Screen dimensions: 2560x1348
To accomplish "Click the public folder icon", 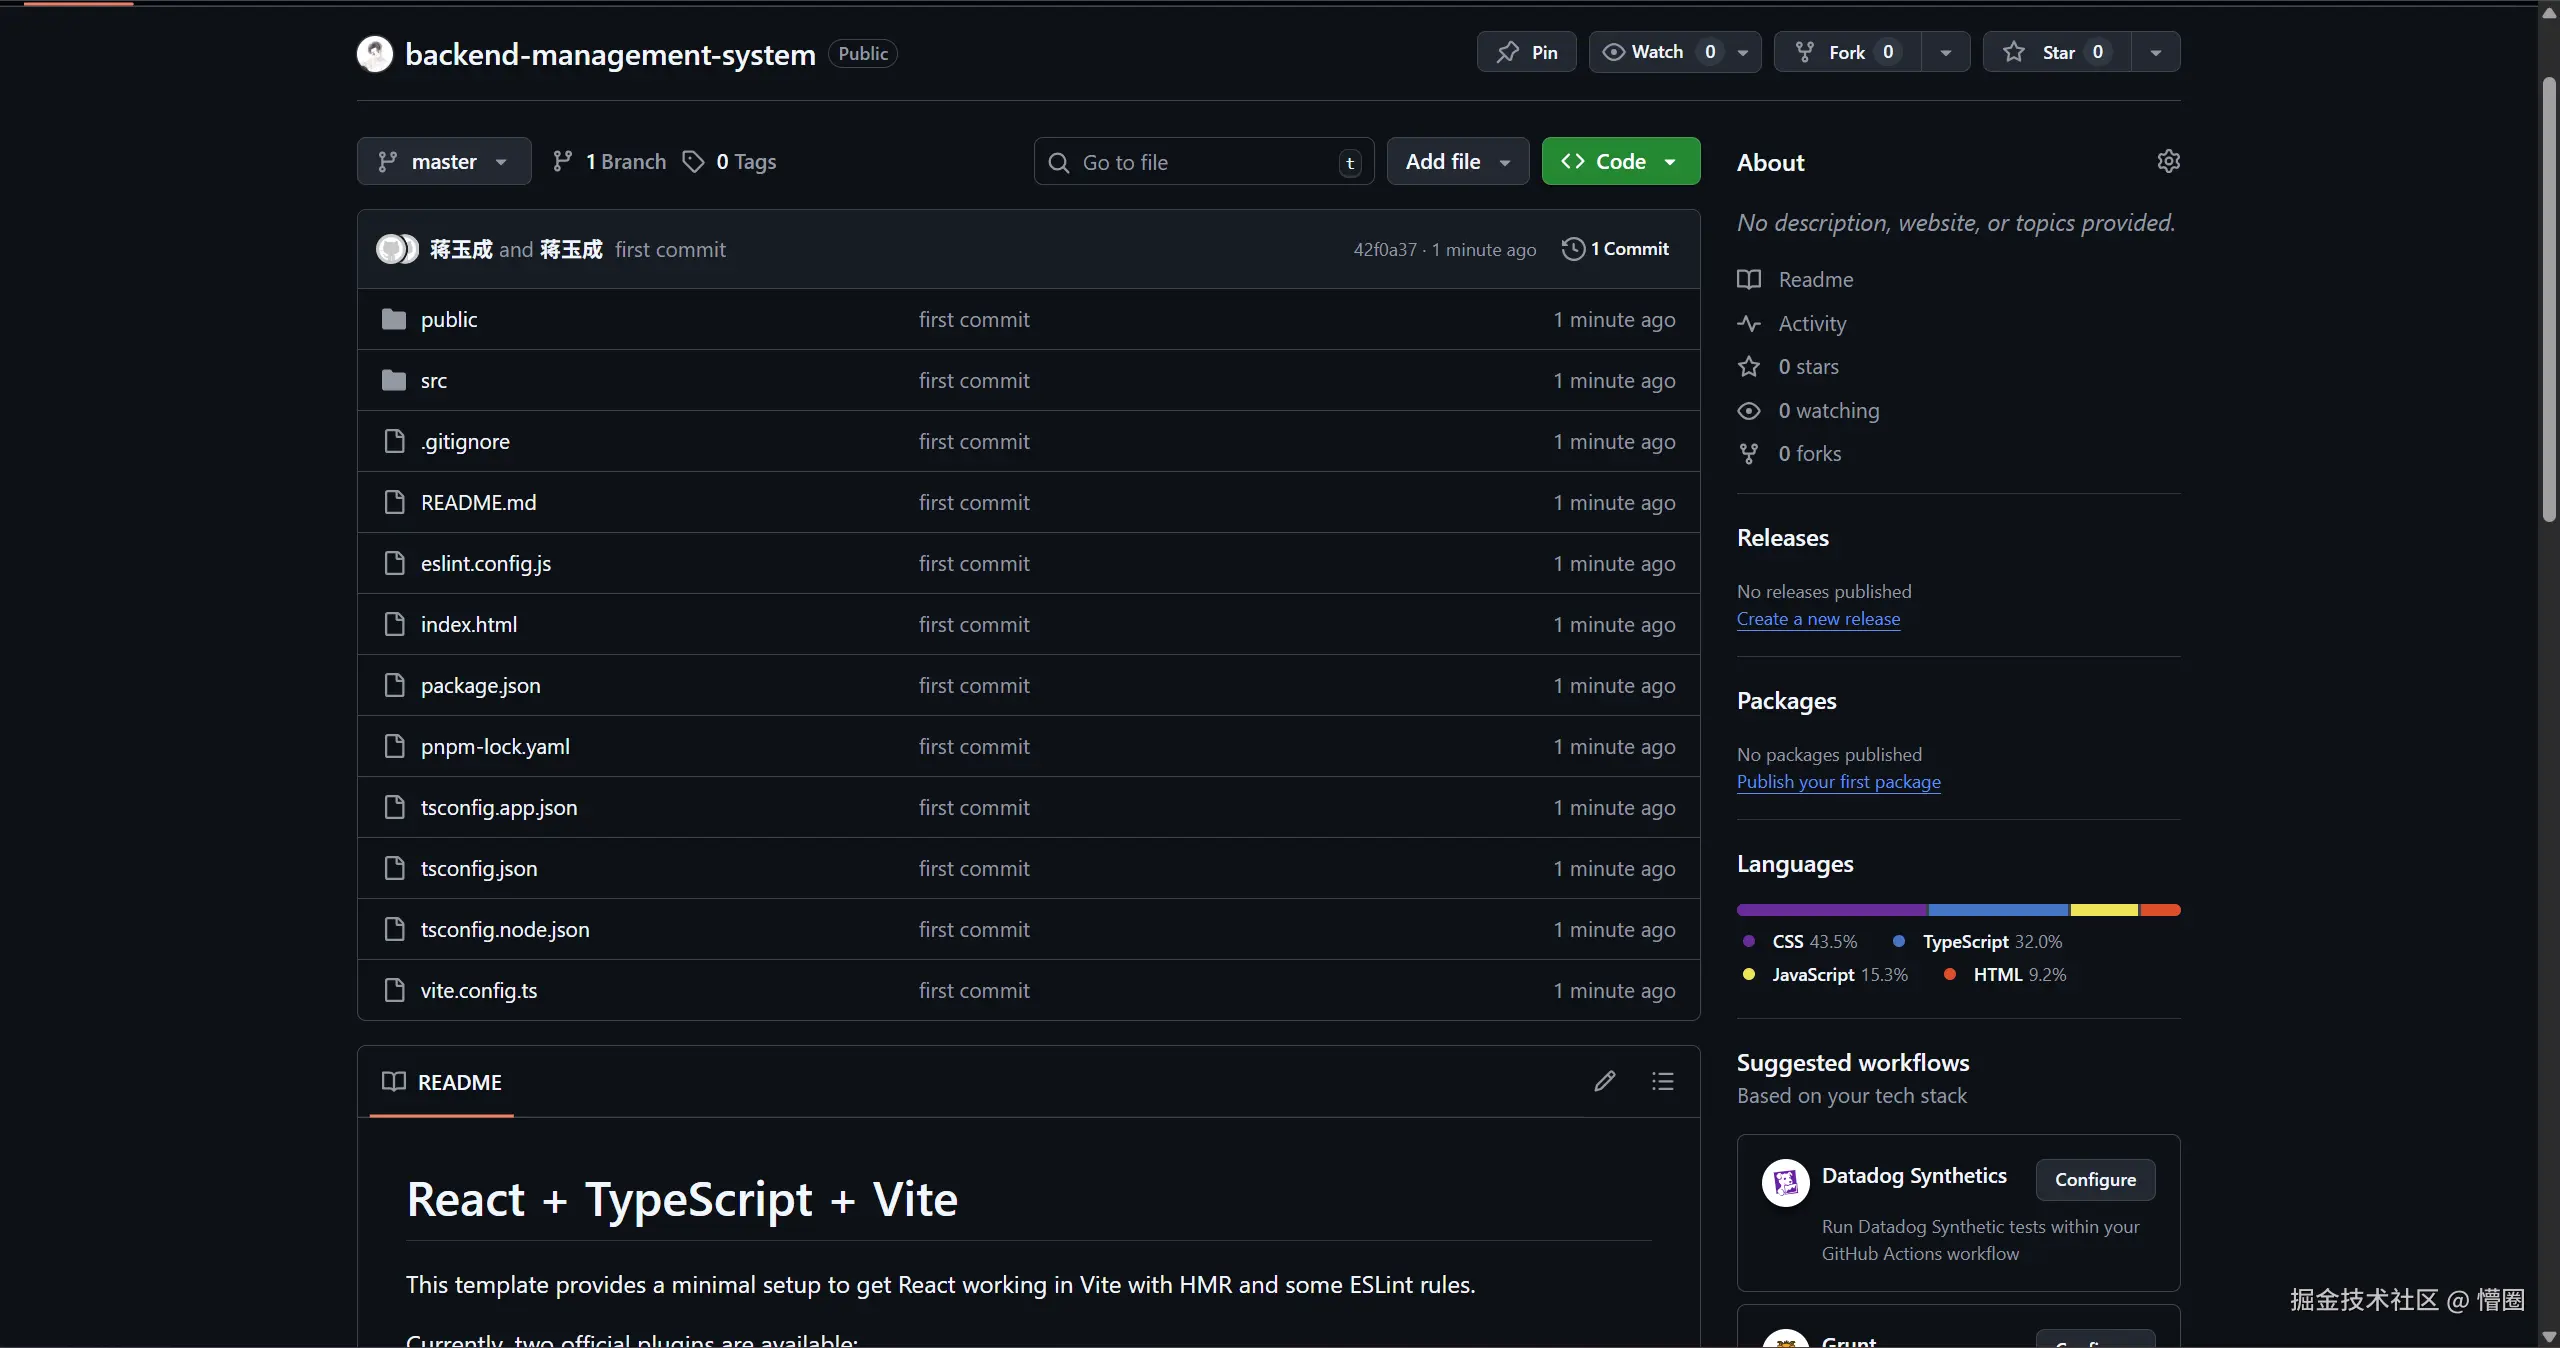I will (x=394, y=319).
